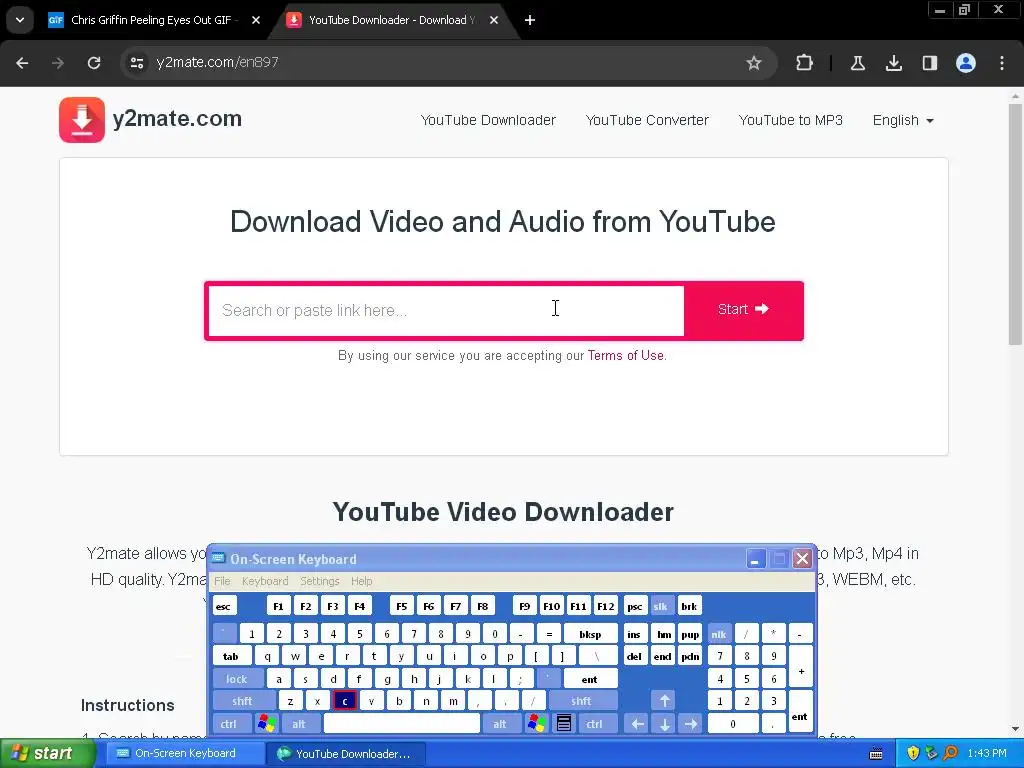Viewport: 1024px width, 768px height.
Task: Open Keyboard menu in On-Screen Keyboard
Action: click(x=264, y=581)
